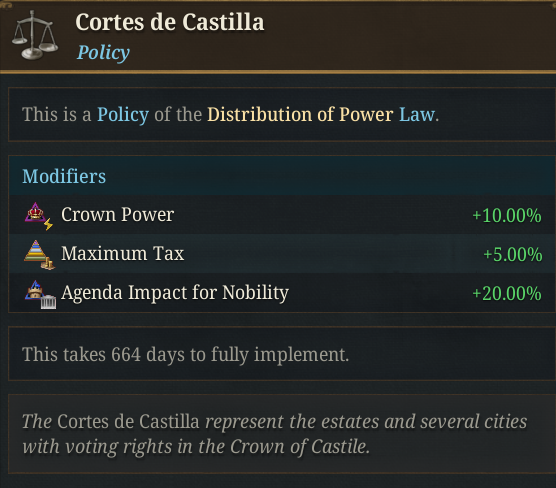Screen dimensions: 556x488
Task: Click the Maximum Tax pyramid icon
Action: coord(39,254)
